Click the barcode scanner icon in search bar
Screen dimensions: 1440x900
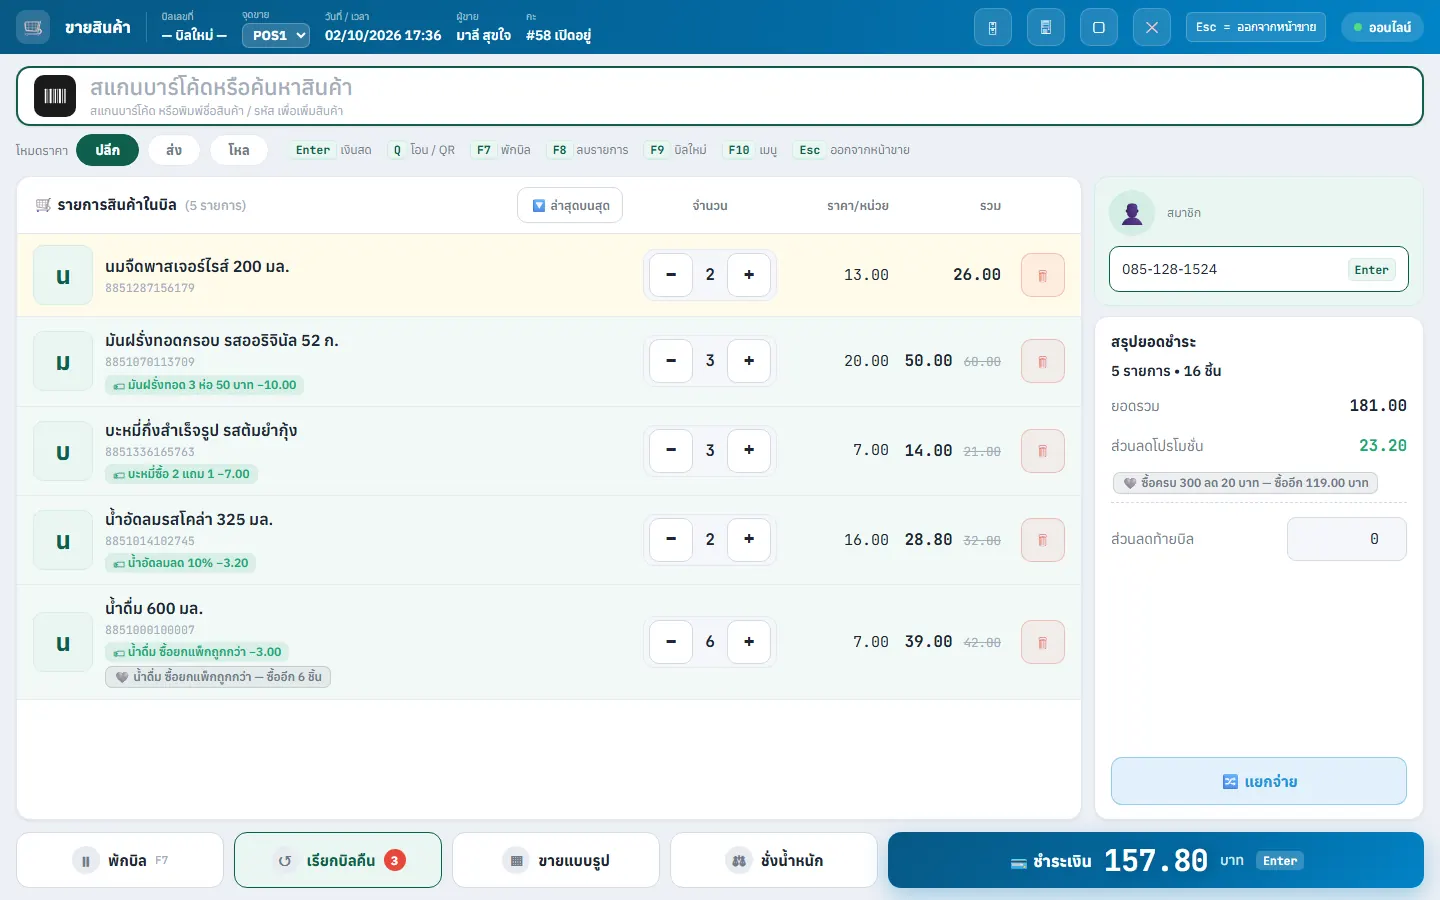[x=55, y=96]
